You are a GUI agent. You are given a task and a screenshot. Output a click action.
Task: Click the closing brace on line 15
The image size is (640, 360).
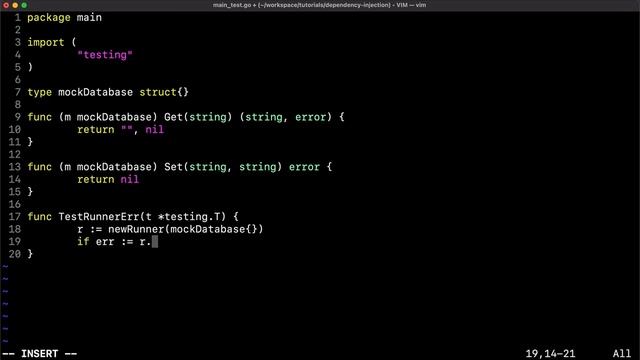30,192
